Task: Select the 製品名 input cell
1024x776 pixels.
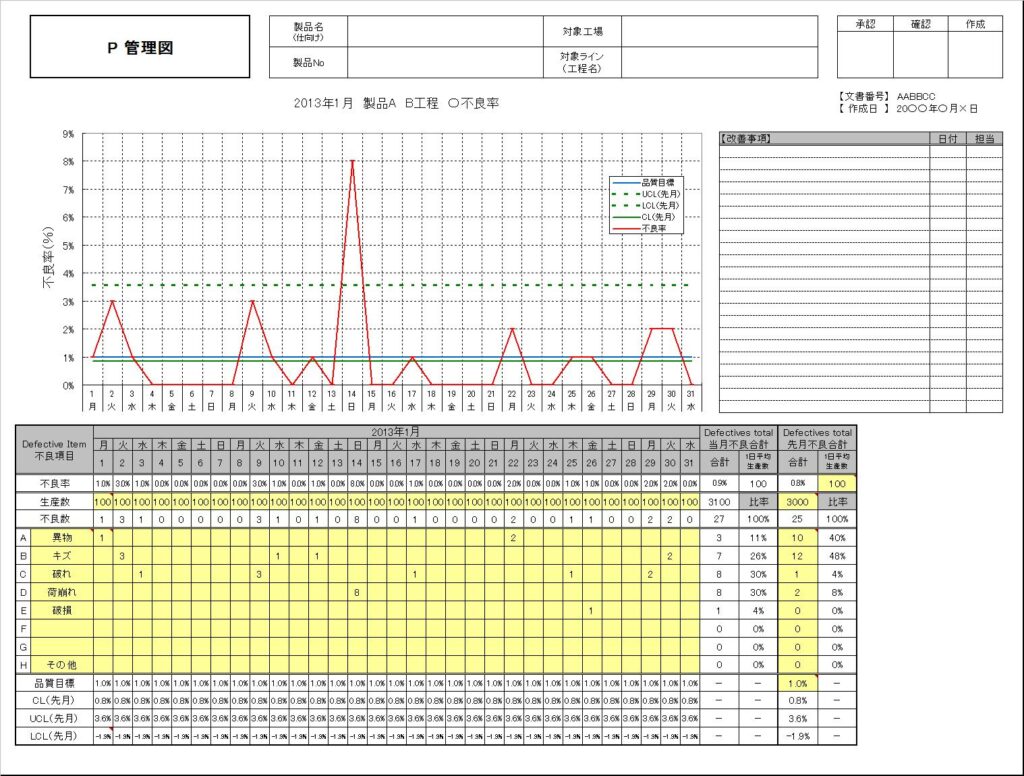Action: pos(445,31)
